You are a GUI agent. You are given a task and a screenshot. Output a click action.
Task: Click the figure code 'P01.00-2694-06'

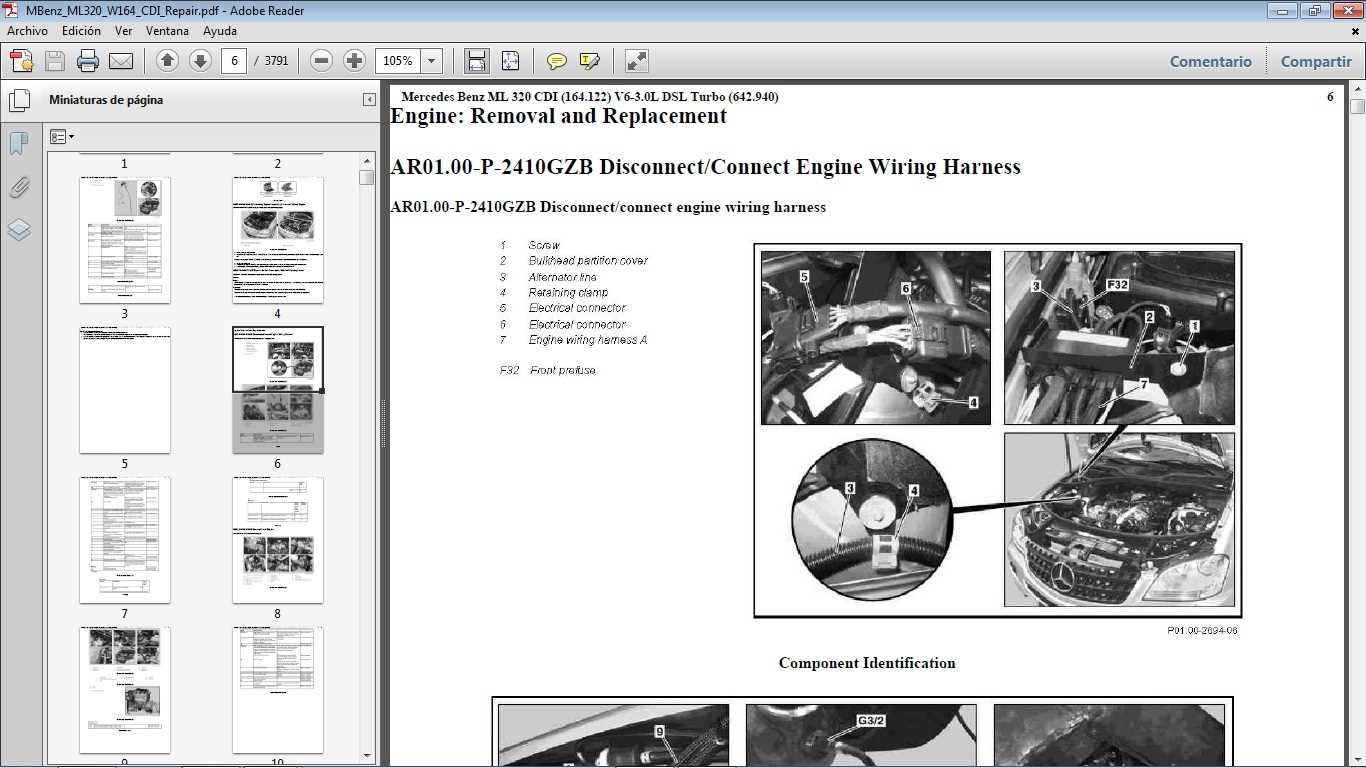pos(1202,631)
